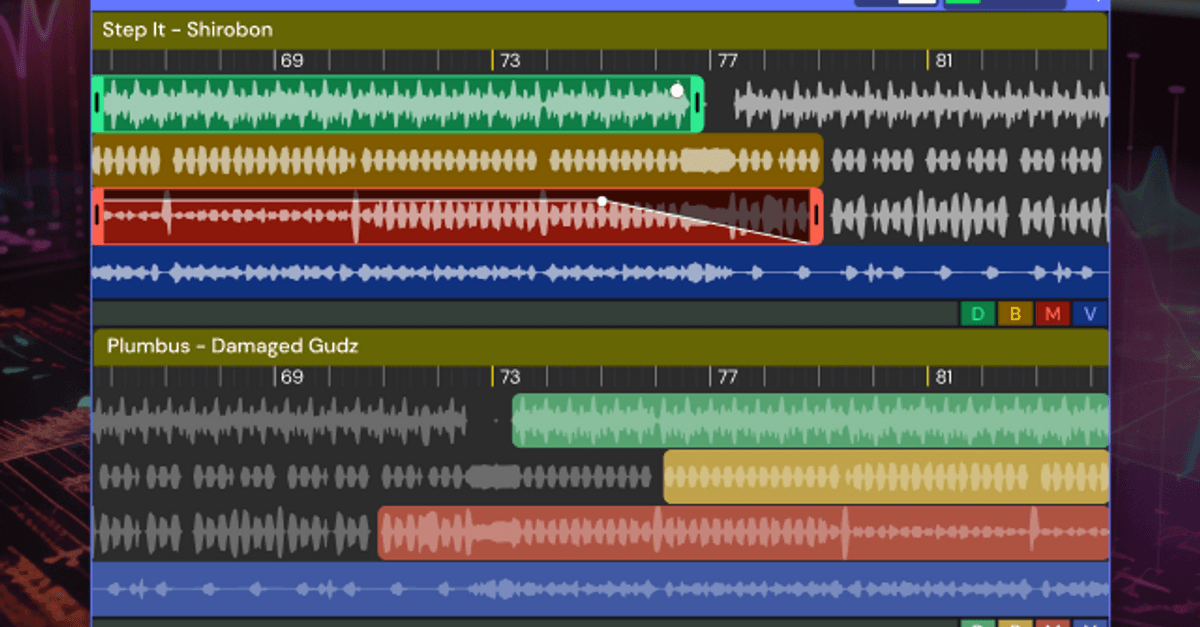Select the blue V vocals stem icon on Step It deck

(x=1089, y=313)
